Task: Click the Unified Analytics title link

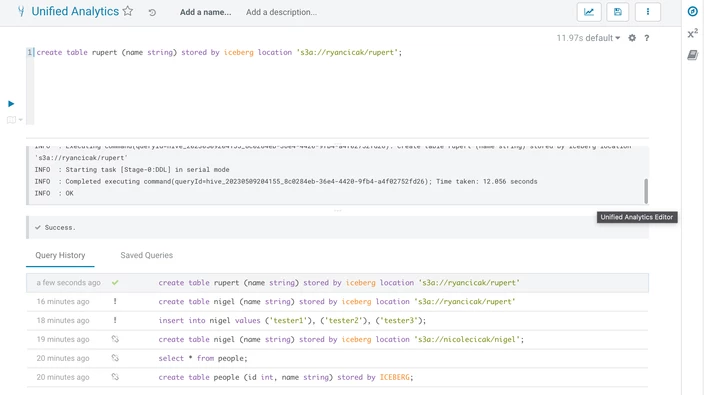Action: (75, 11)
